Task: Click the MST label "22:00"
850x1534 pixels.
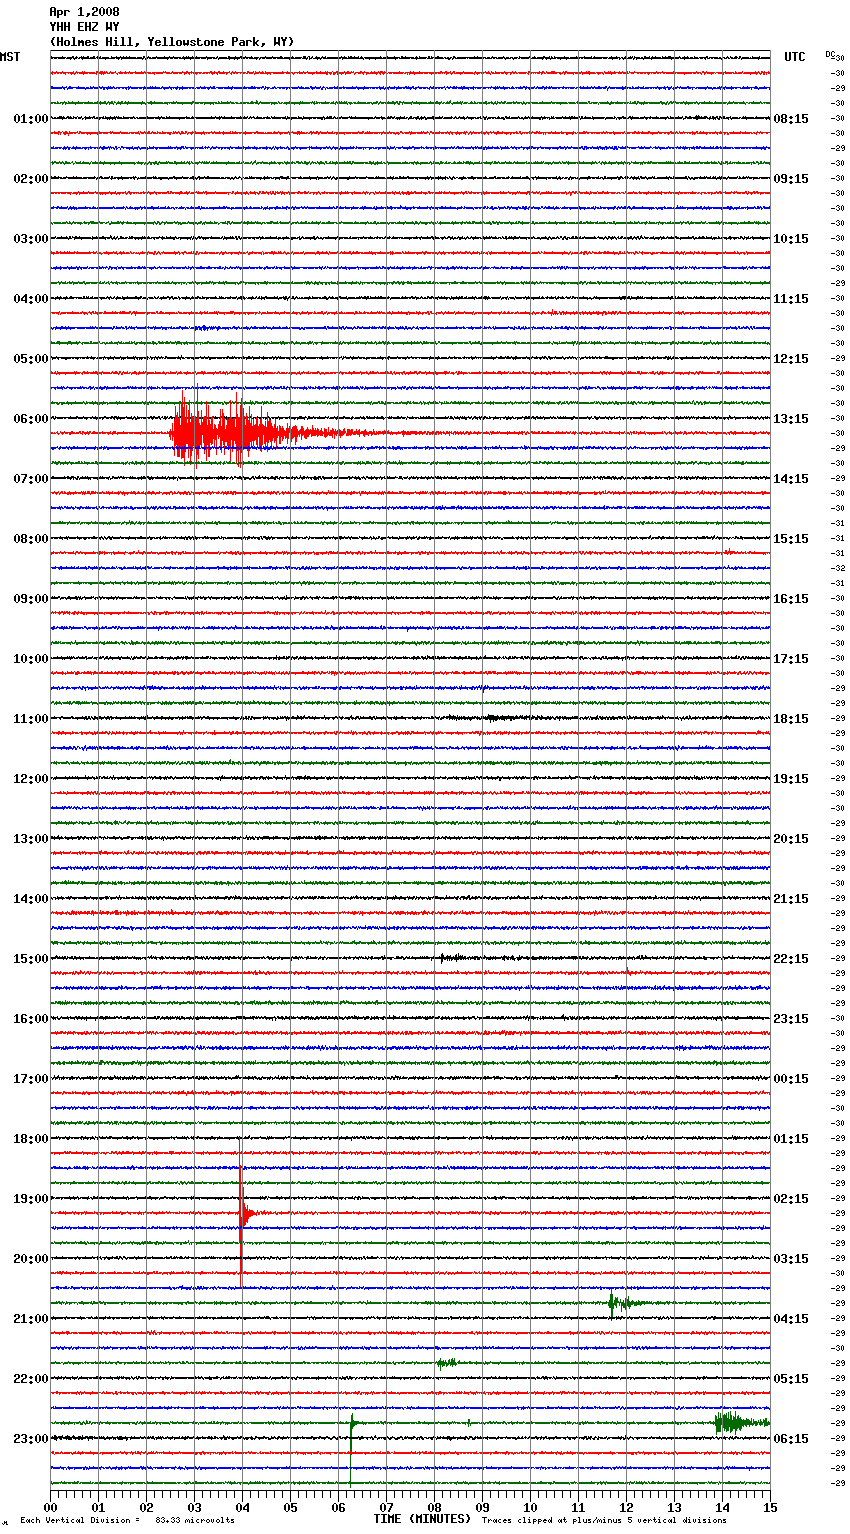Action: pyautogui.click(x=31, y=1379)
